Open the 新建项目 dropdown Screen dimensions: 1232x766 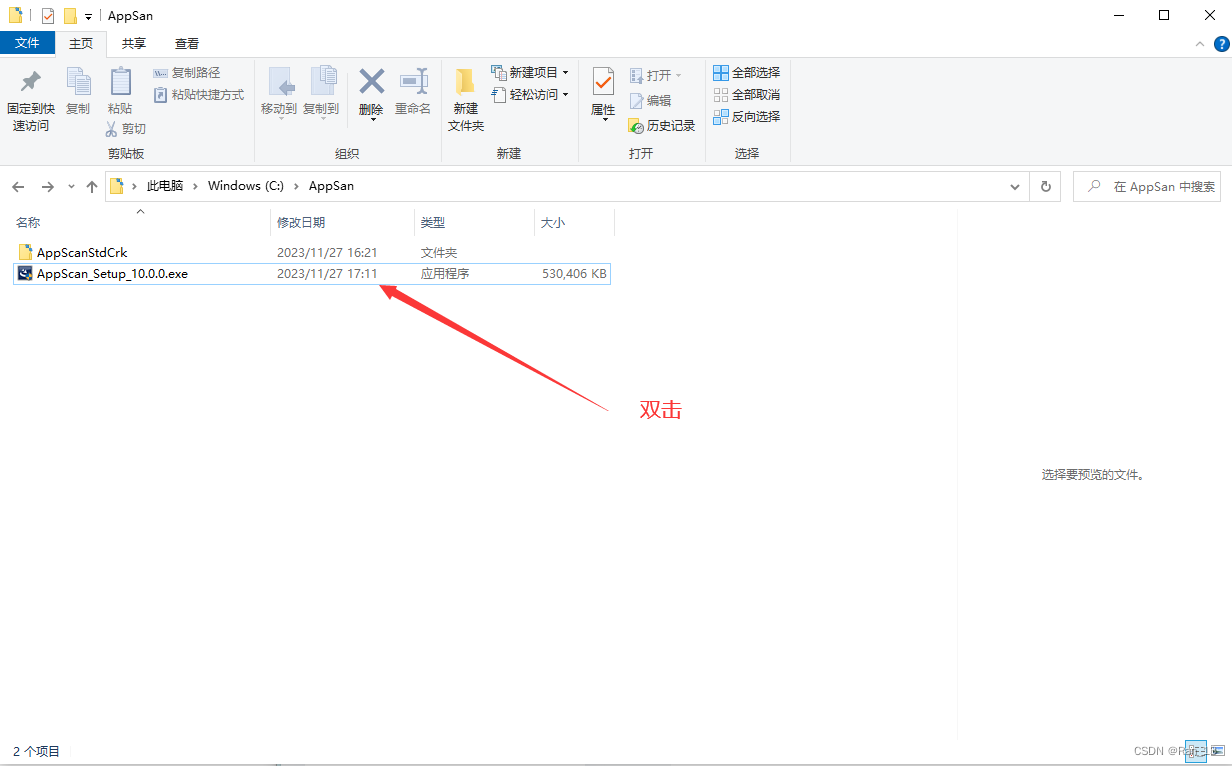(530, 73)
